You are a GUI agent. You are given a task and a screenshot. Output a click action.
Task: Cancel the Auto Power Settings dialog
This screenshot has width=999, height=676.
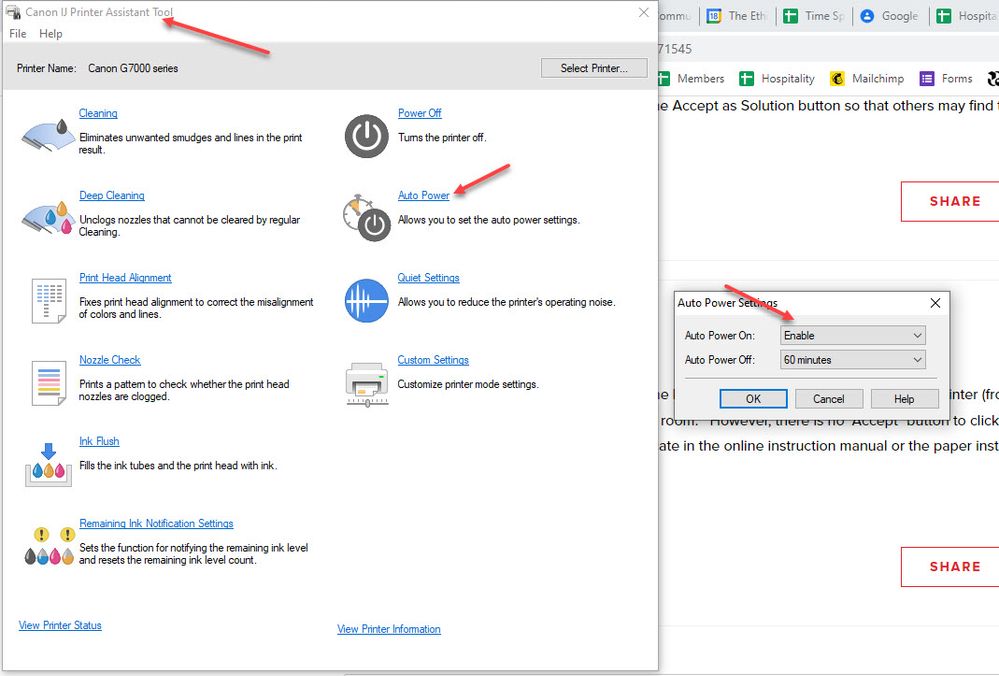[828, 399]
